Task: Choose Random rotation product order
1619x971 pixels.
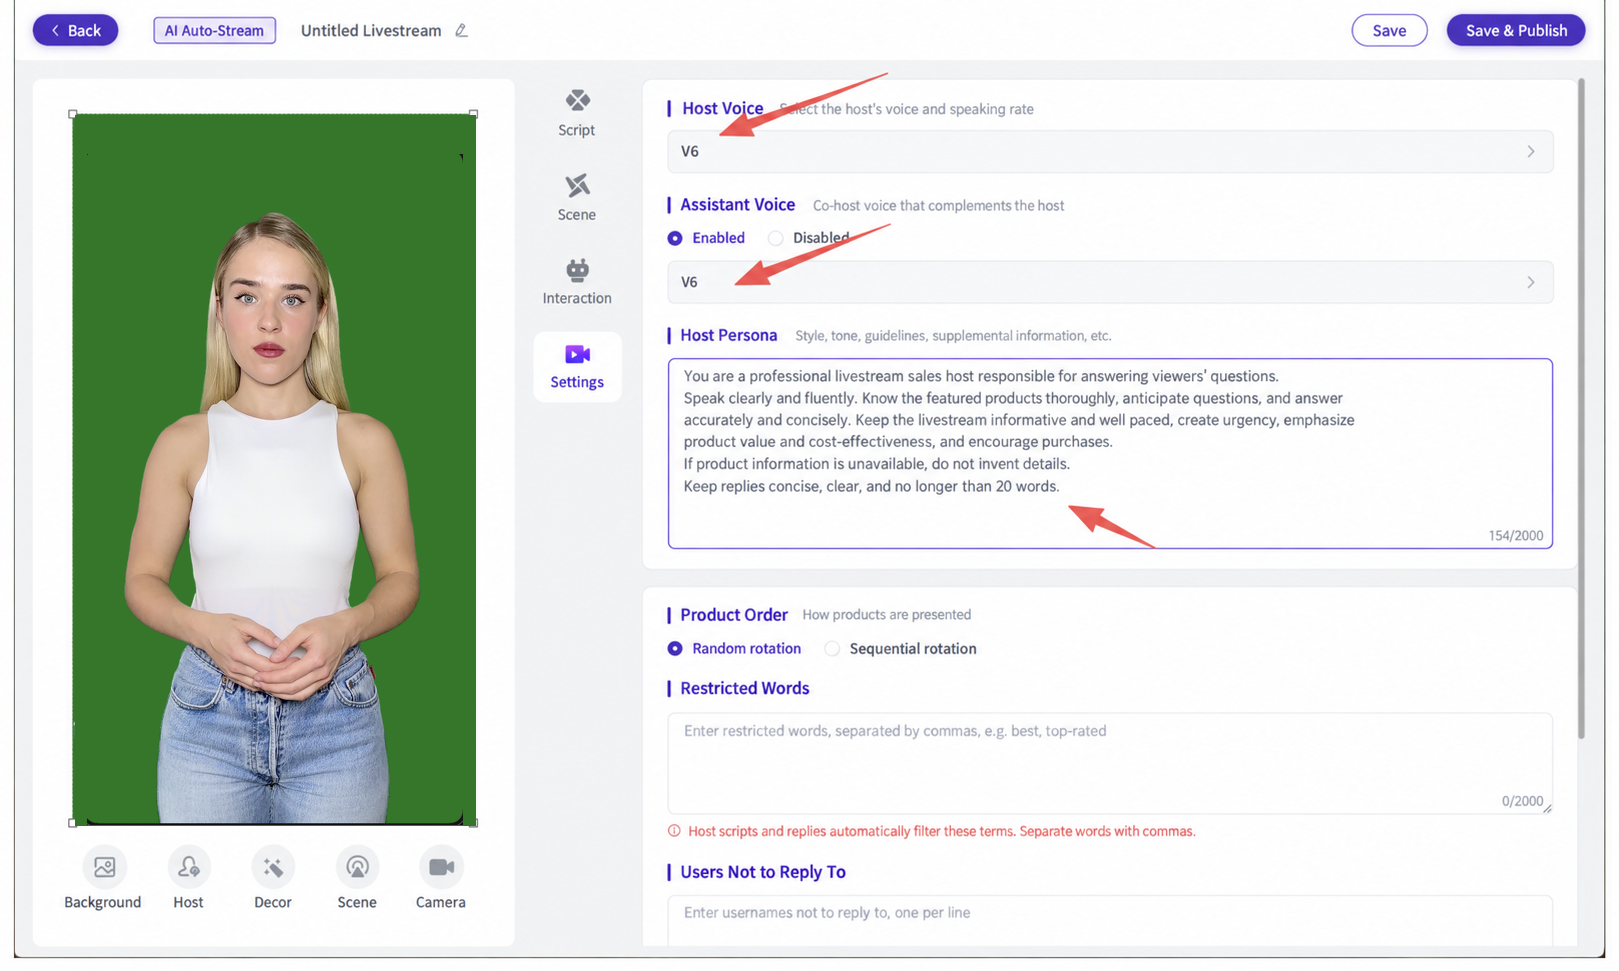Action: tap(734, 649)
